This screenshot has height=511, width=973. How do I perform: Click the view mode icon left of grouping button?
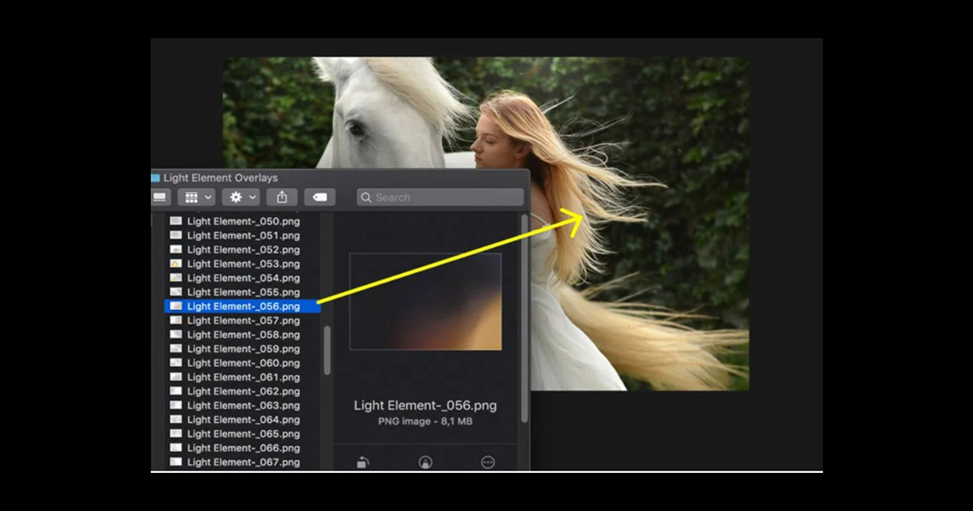(x=160, y=197)
